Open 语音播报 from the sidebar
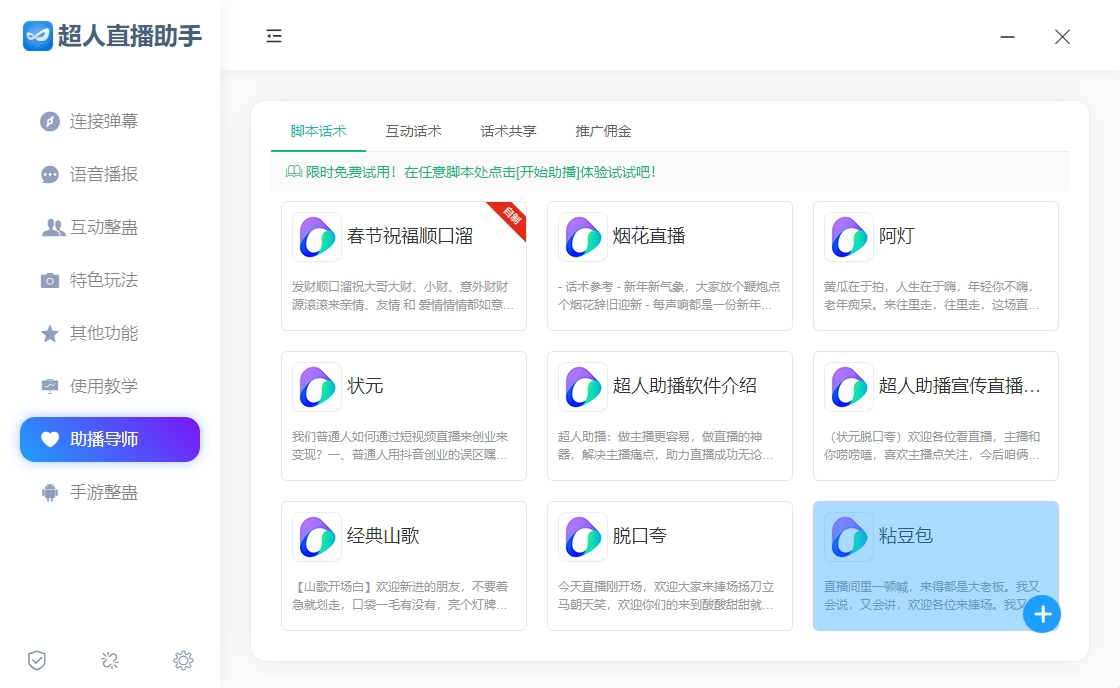1120x688 pixels. (x=103, y=174)
